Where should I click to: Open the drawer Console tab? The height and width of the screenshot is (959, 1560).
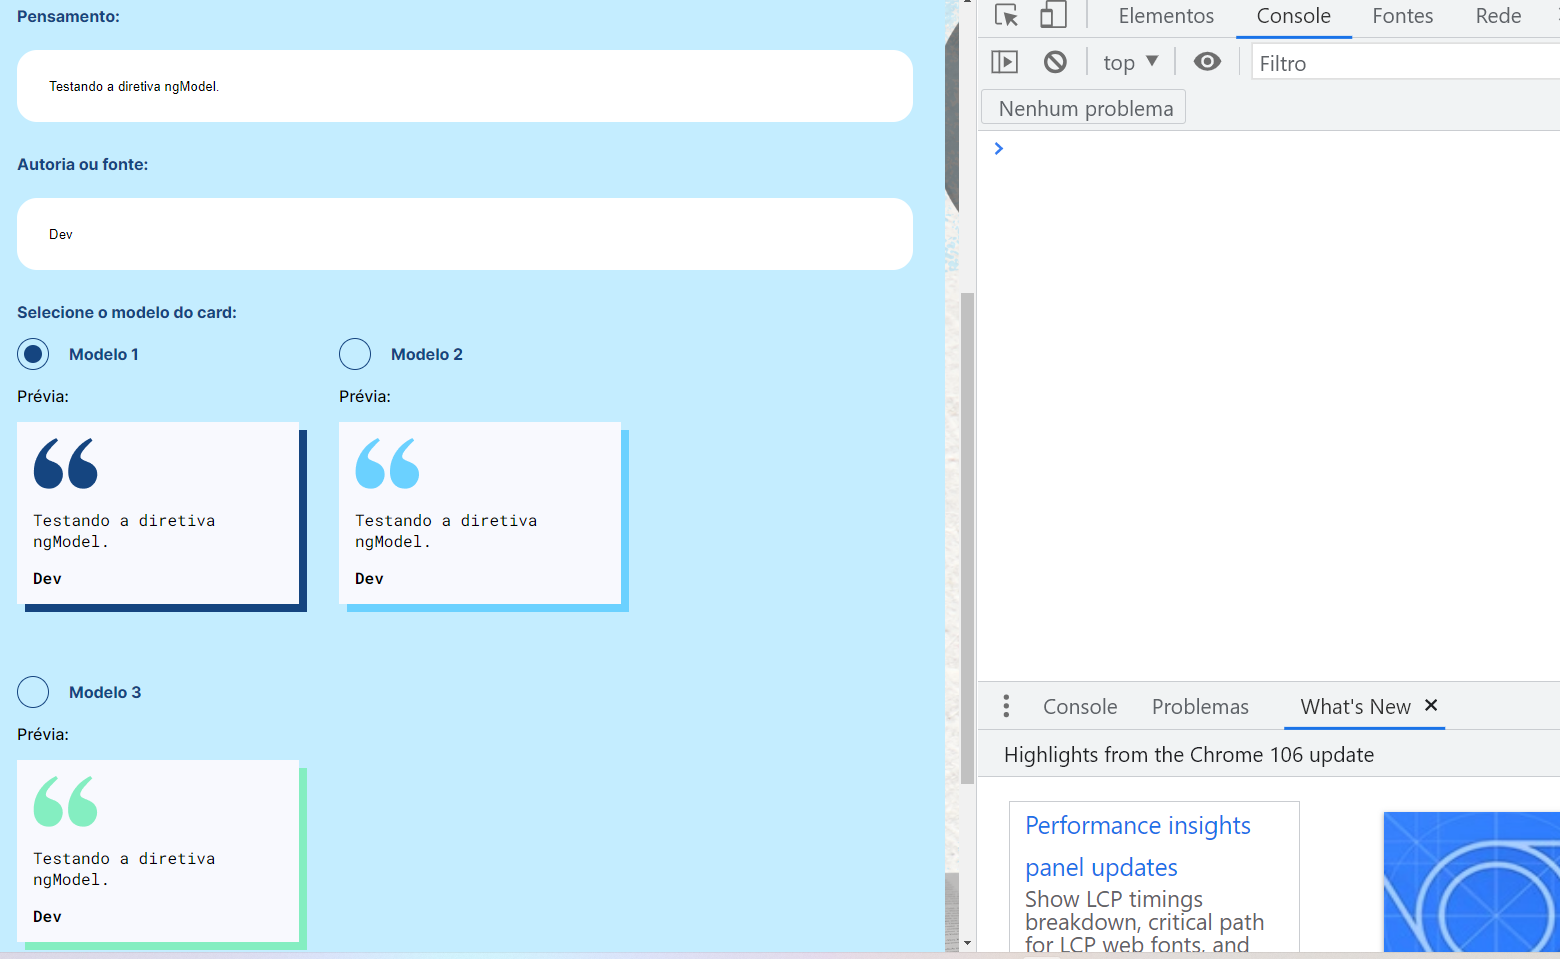(x=1080, y=707)
